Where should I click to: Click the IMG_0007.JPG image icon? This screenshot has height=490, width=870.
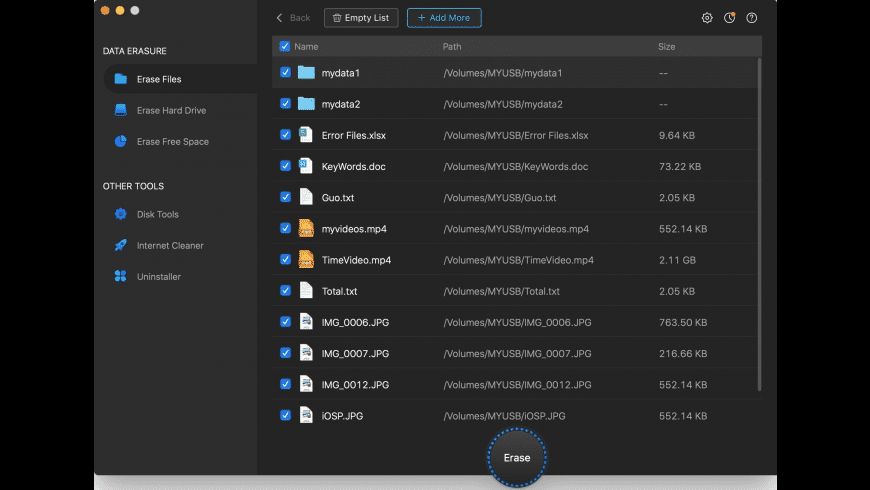click(306, 352)
